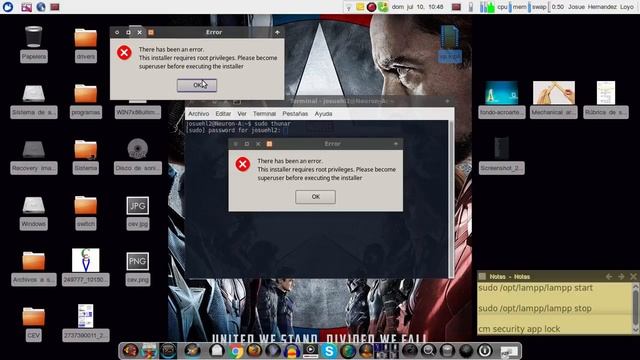This screenshot has width=640, height=360.
Task: Select the Screenshot_2... file icon
Action: tap(502, 148)
